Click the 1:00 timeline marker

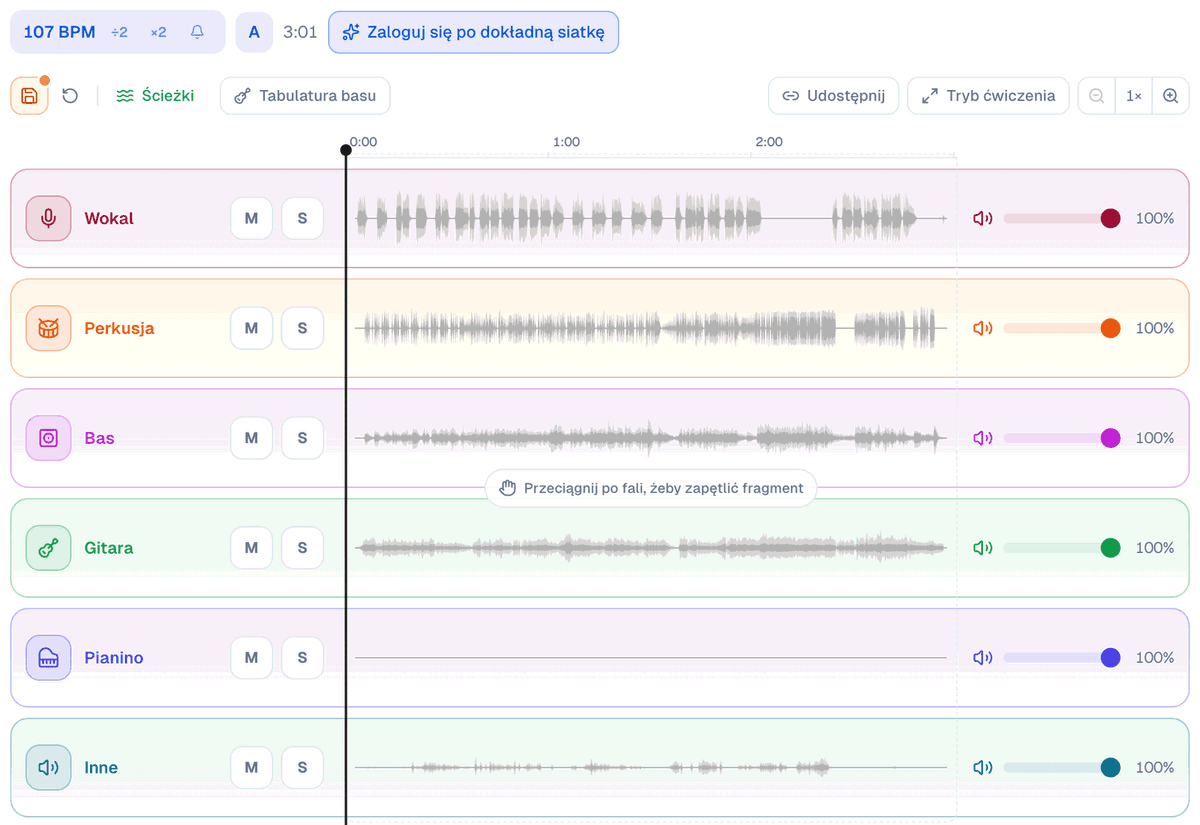click(x=566, y=142)
